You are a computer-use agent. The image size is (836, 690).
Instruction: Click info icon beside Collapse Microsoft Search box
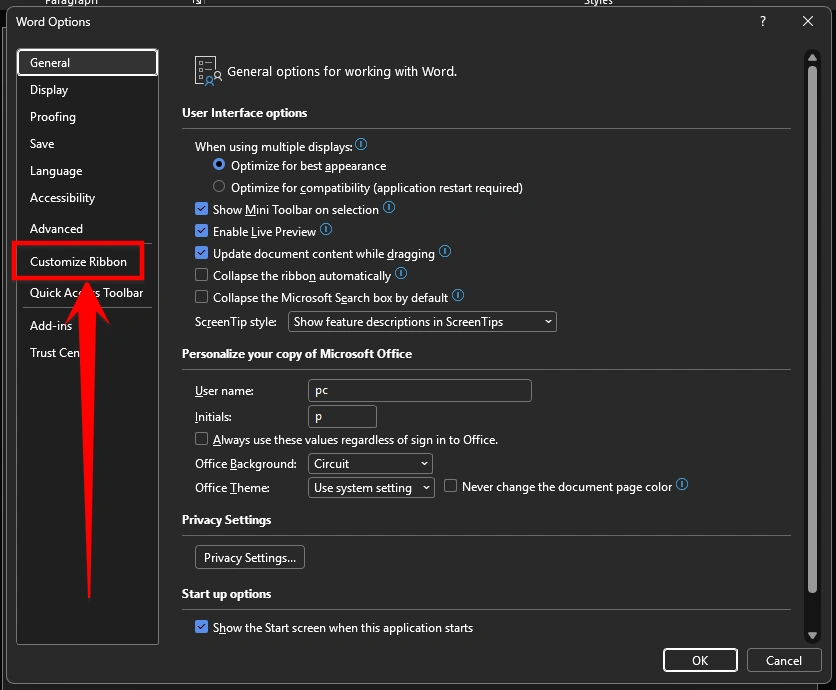click(x=458, y=295)
